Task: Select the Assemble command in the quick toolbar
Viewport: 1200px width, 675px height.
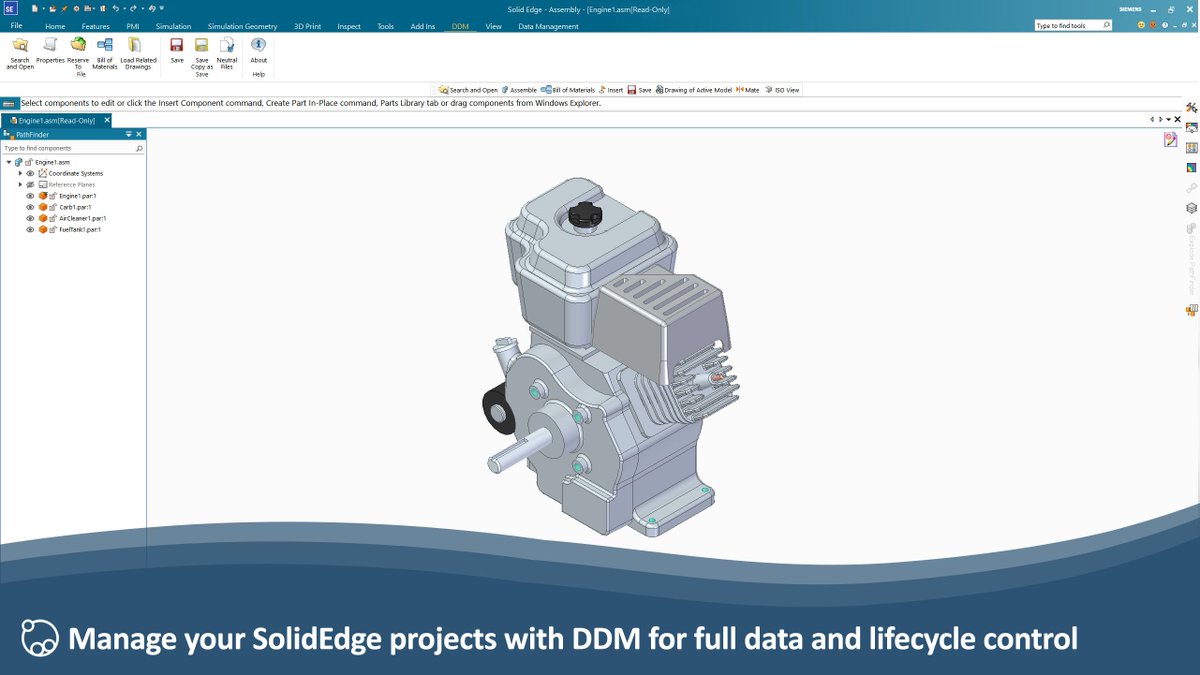Action: click(x=517, y=89)
